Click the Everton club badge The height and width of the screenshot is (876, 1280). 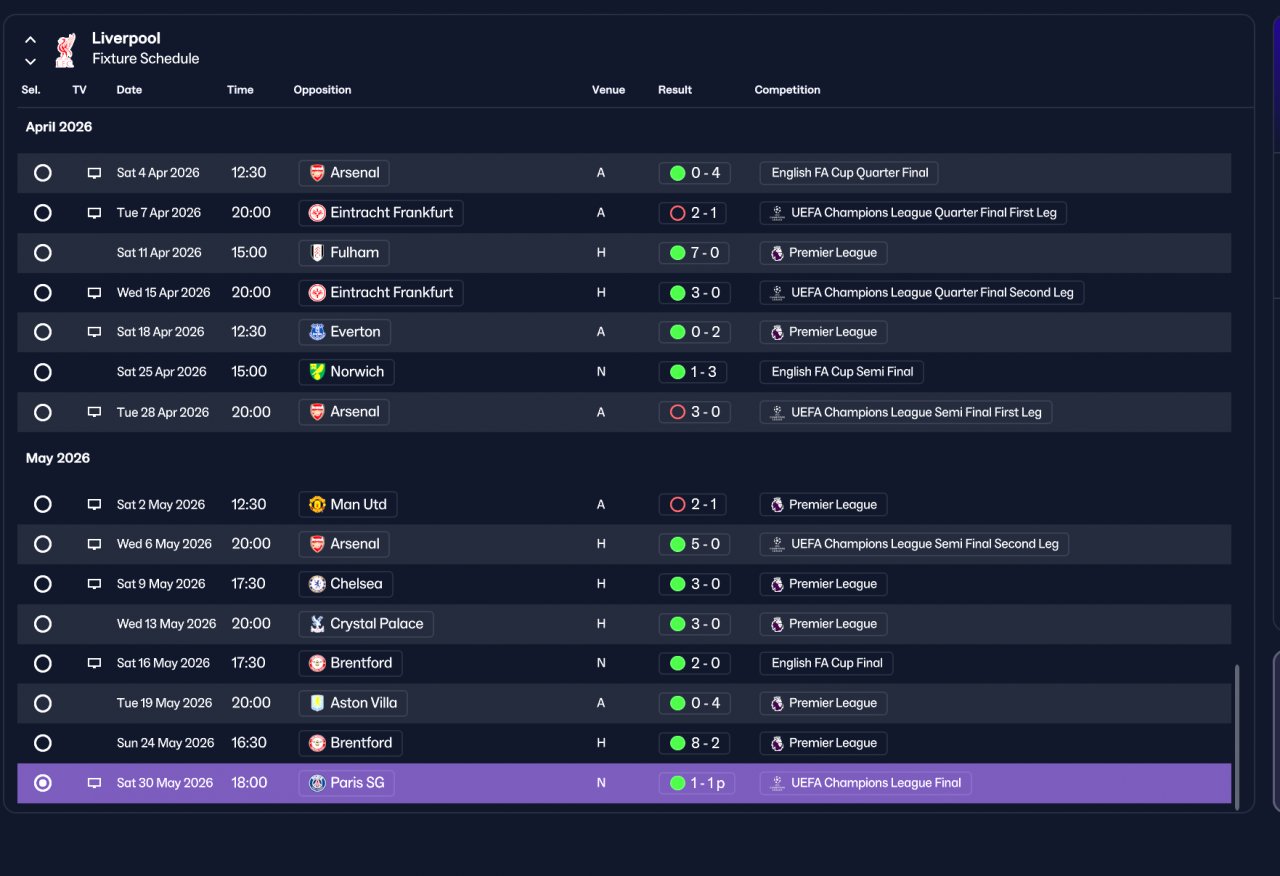(317, 332)
